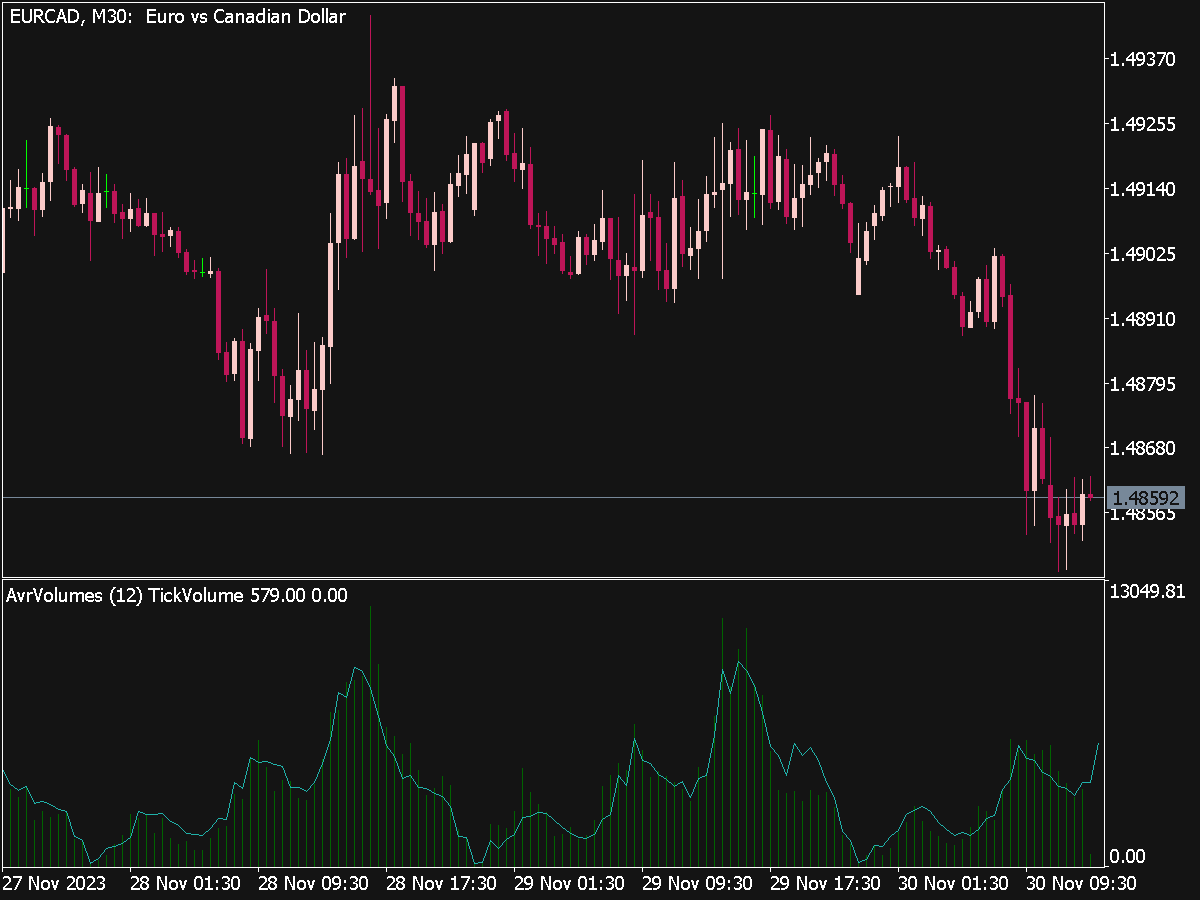Image resolution: width=1200 pixels, height=900 pixels.
Task: Click the 1.48795 price axis label
Action: pyautogui.click(x=1142, y=385)
